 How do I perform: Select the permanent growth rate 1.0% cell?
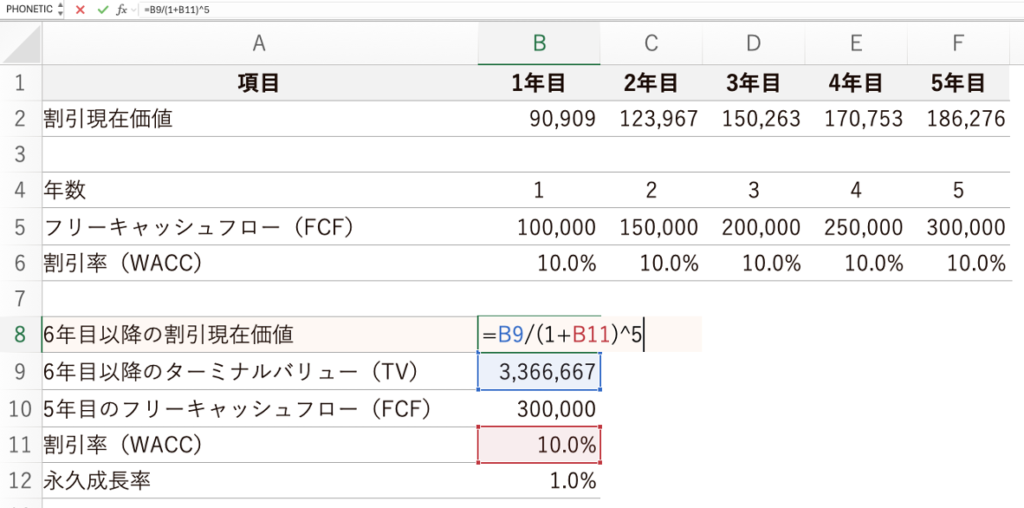tap(540, 481)
